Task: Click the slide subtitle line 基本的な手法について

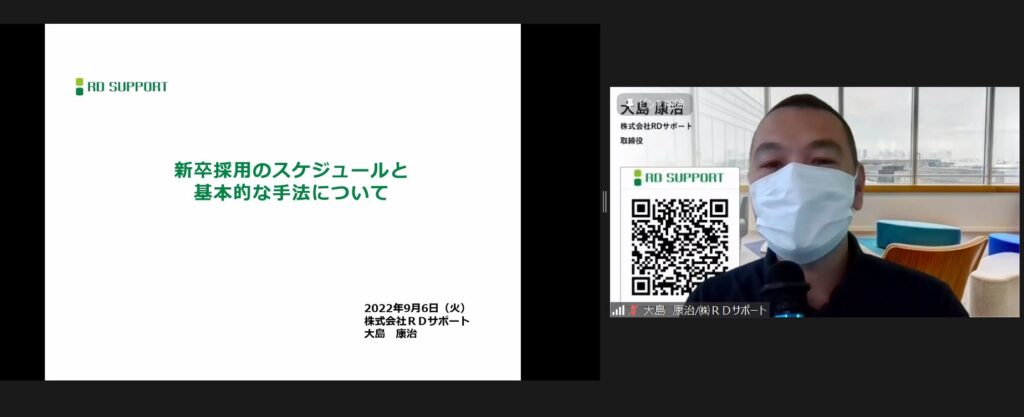Action: click(x=291, y=193)
